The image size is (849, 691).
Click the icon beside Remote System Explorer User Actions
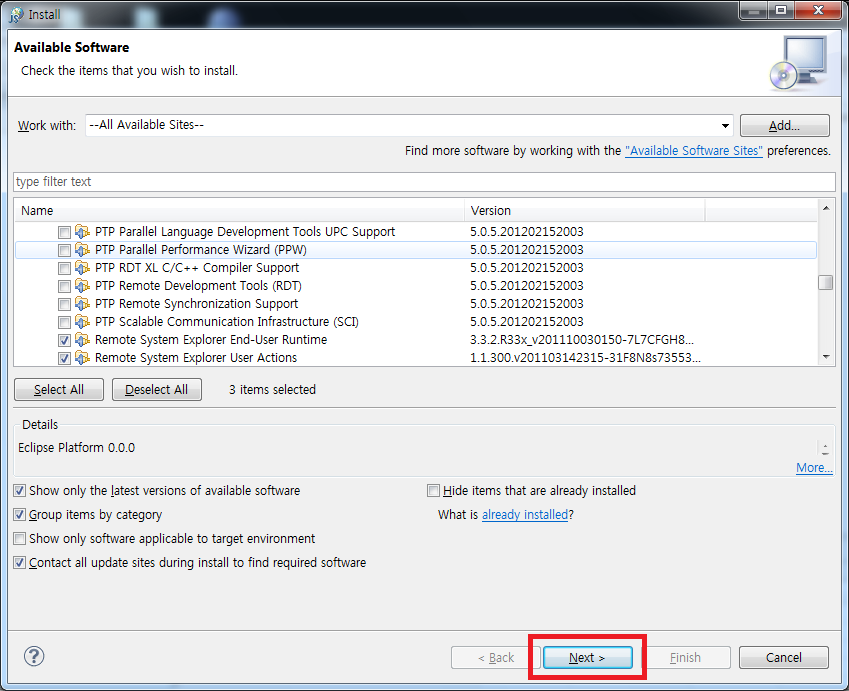tap(82, 358)
